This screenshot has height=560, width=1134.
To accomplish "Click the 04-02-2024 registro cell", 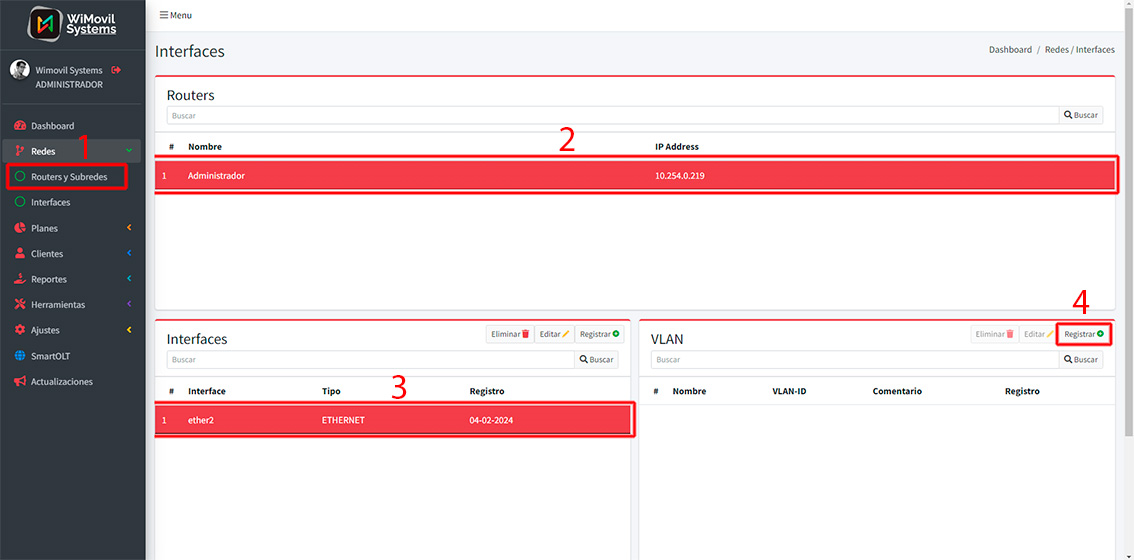I will coord(491,420).
